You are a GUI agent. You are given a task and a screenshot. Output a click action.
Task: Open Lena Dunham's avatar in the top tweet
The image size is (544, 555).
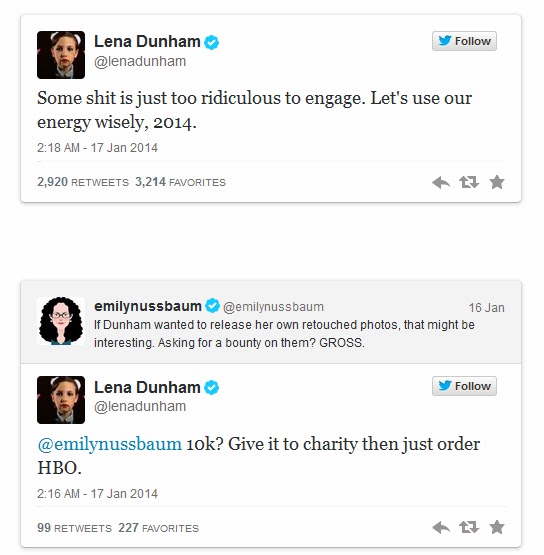click(61, 55)
